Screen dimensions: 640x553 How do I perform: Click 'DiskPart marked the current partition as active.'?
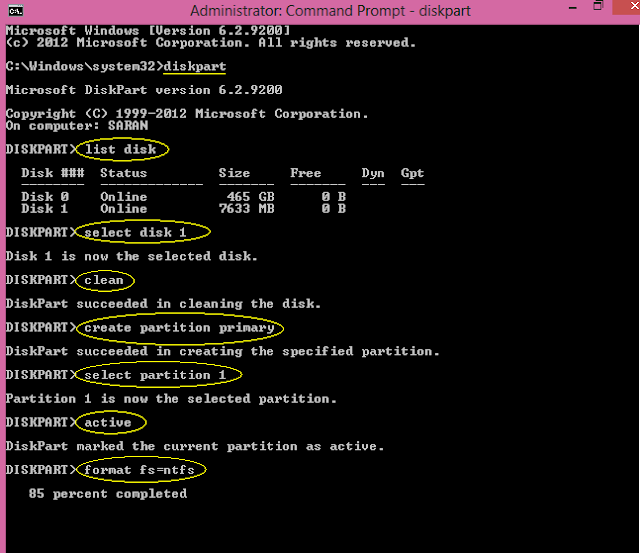(x=195, y=446)
